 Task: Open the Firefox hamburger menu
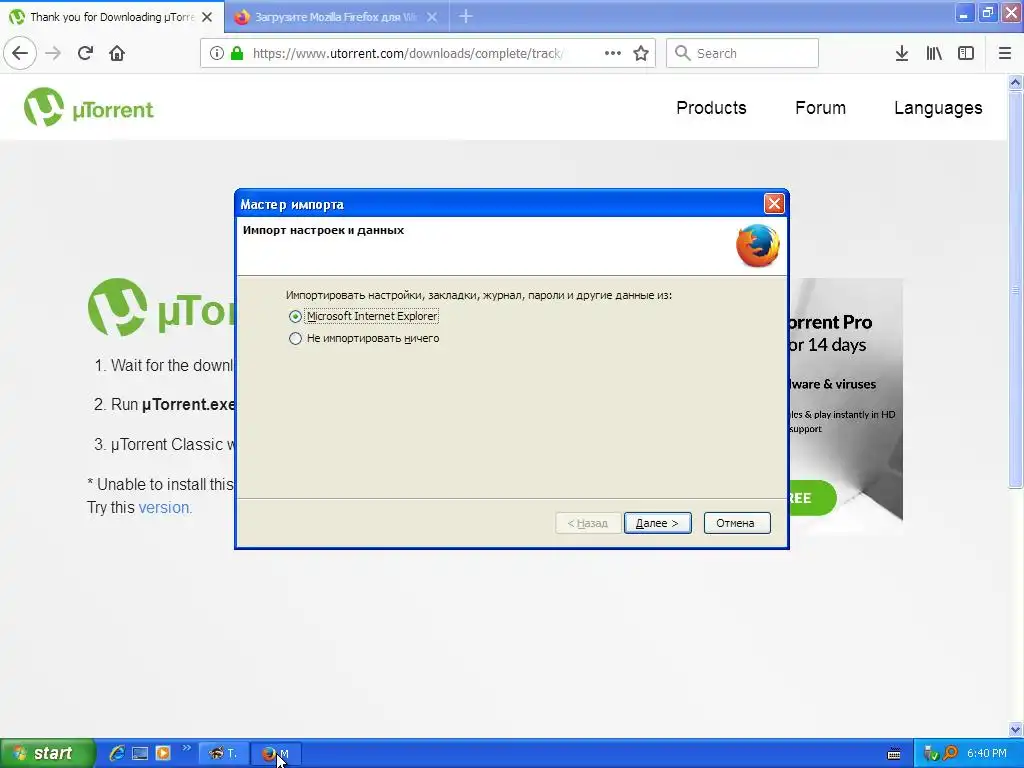tap(1005, 53)
